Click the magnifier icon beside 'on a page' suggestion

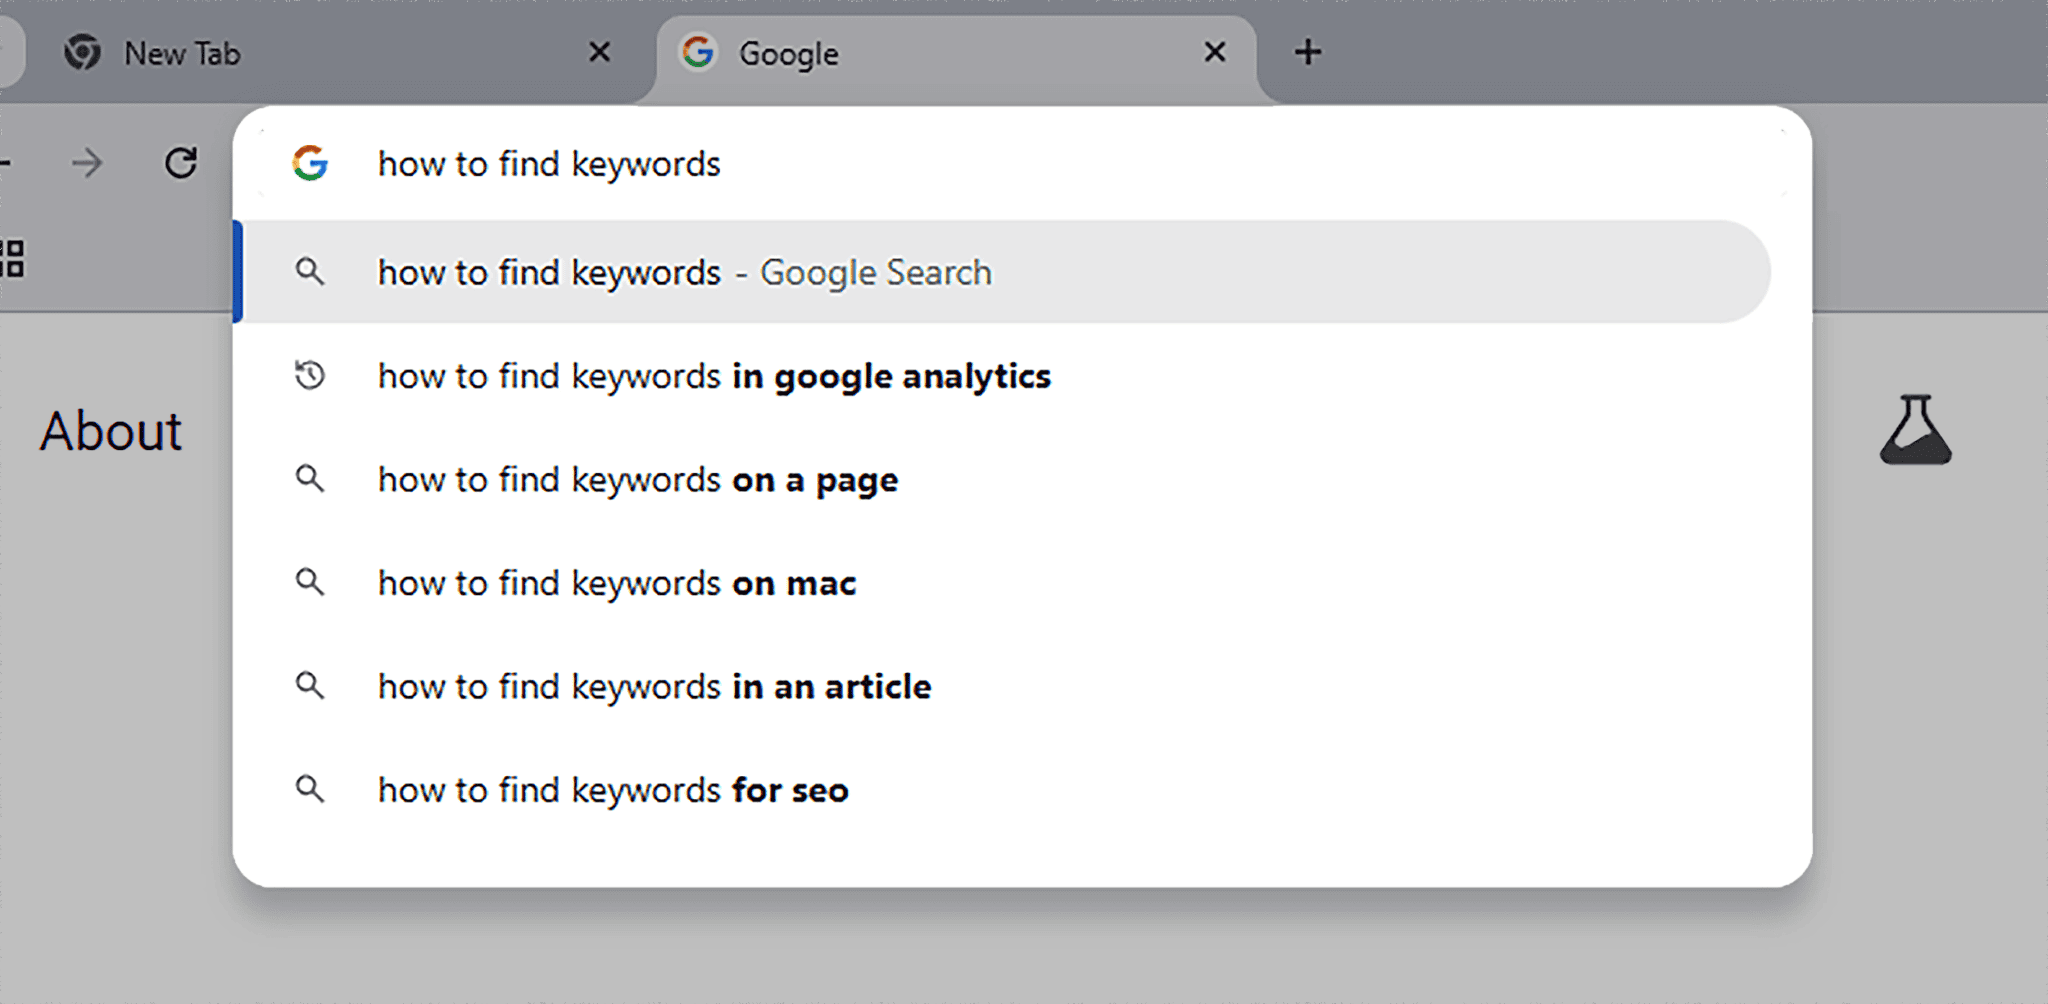(311, 479)
